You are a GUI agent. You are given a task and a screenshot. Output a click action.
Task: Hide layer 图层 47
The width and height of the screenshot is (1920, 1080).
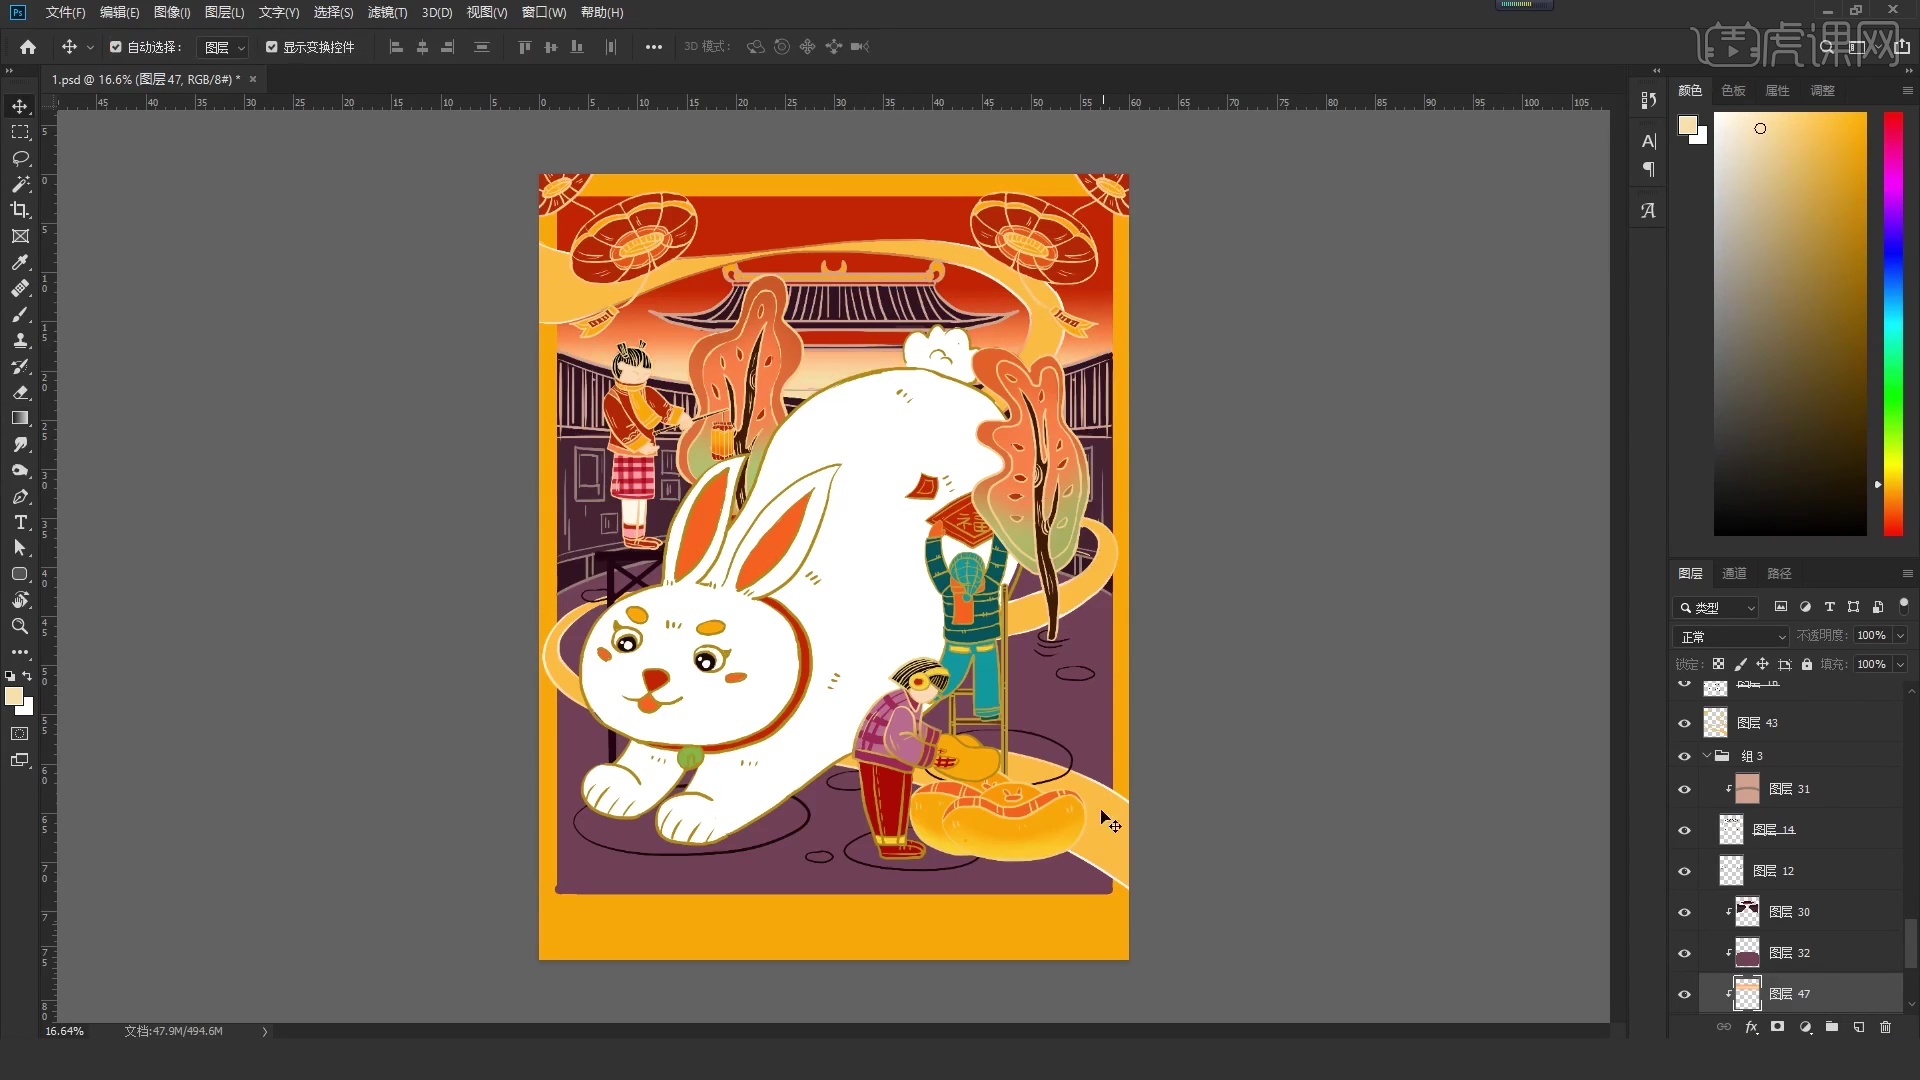[x=1684, y=994]
